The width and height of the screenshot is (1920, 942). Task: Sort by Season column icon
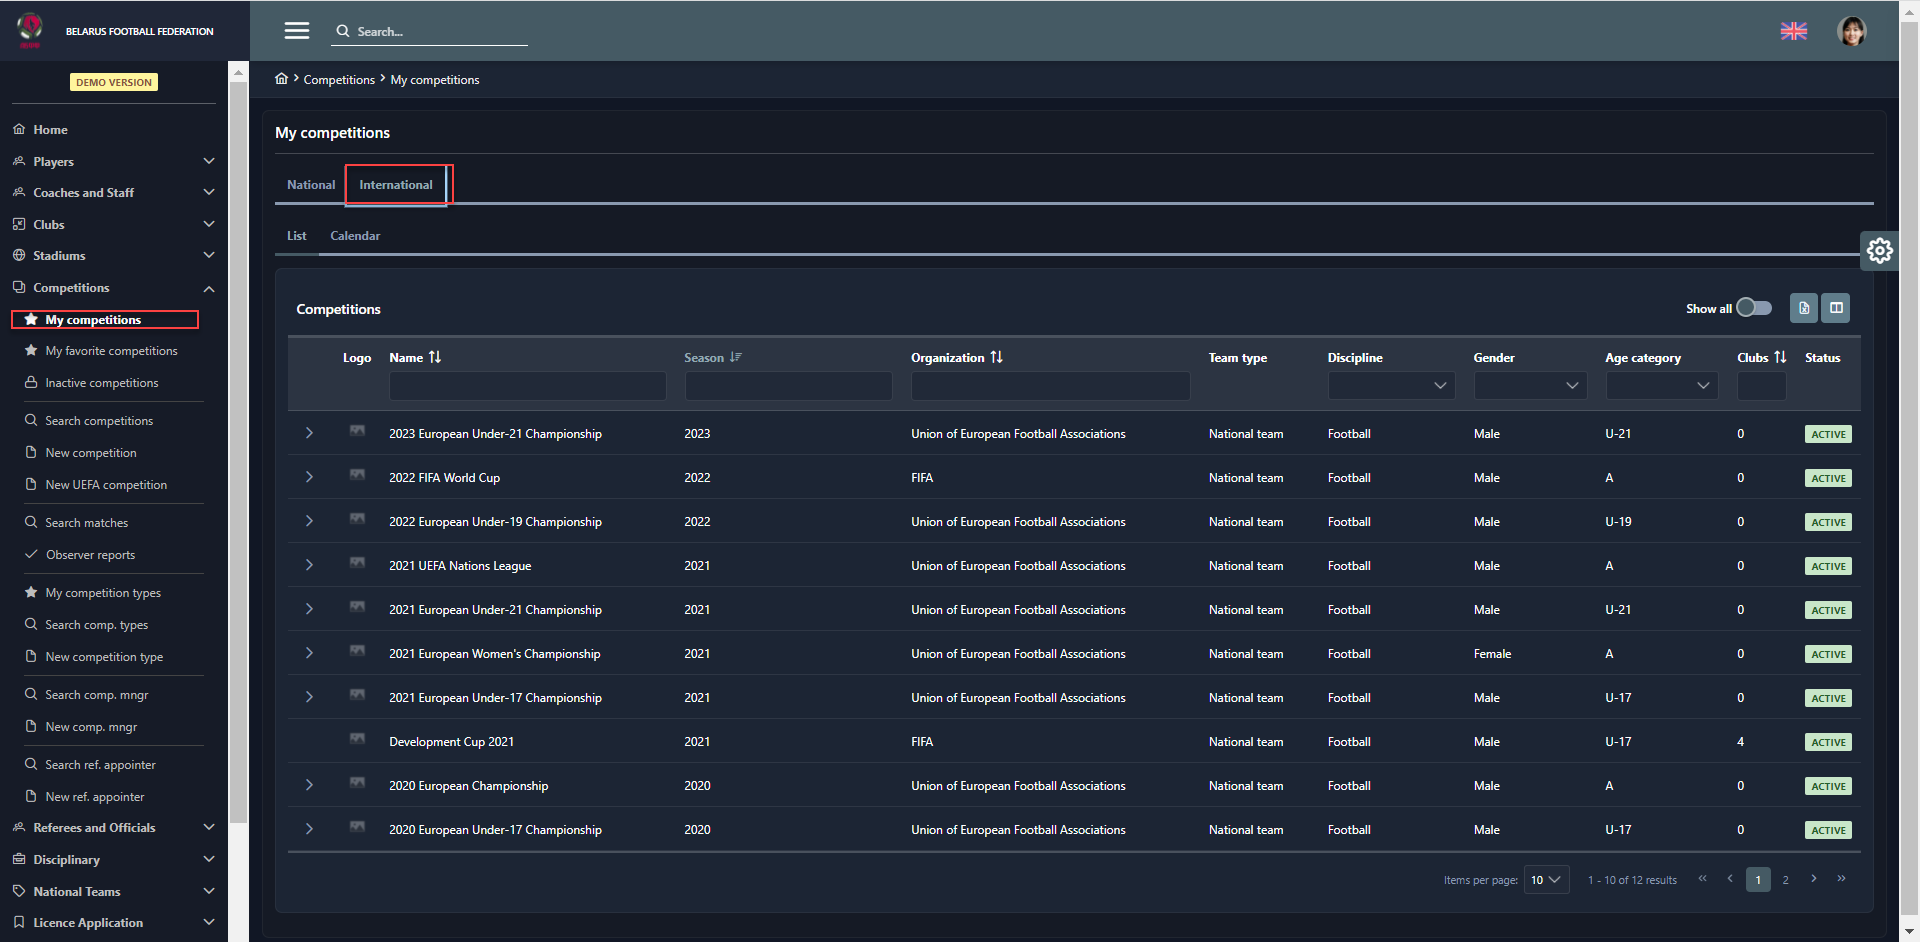[x=736, y=357]
